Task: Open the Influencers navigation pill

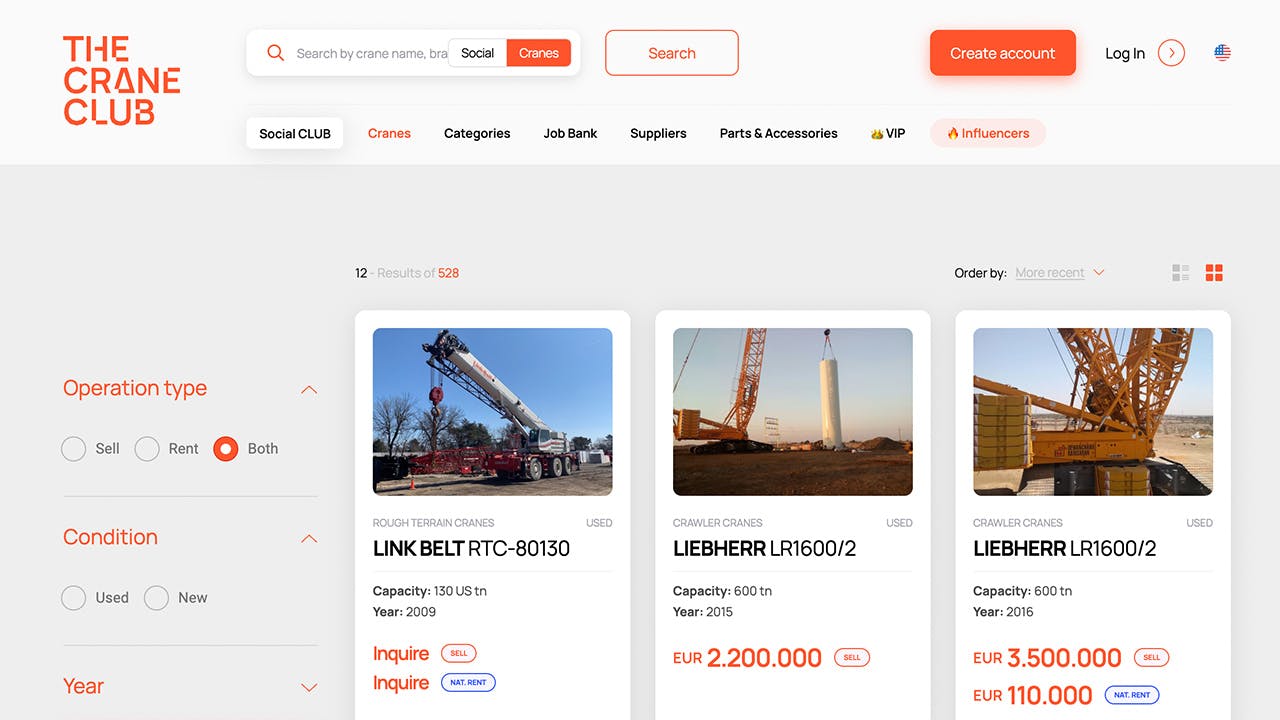Action: point(988,133)
